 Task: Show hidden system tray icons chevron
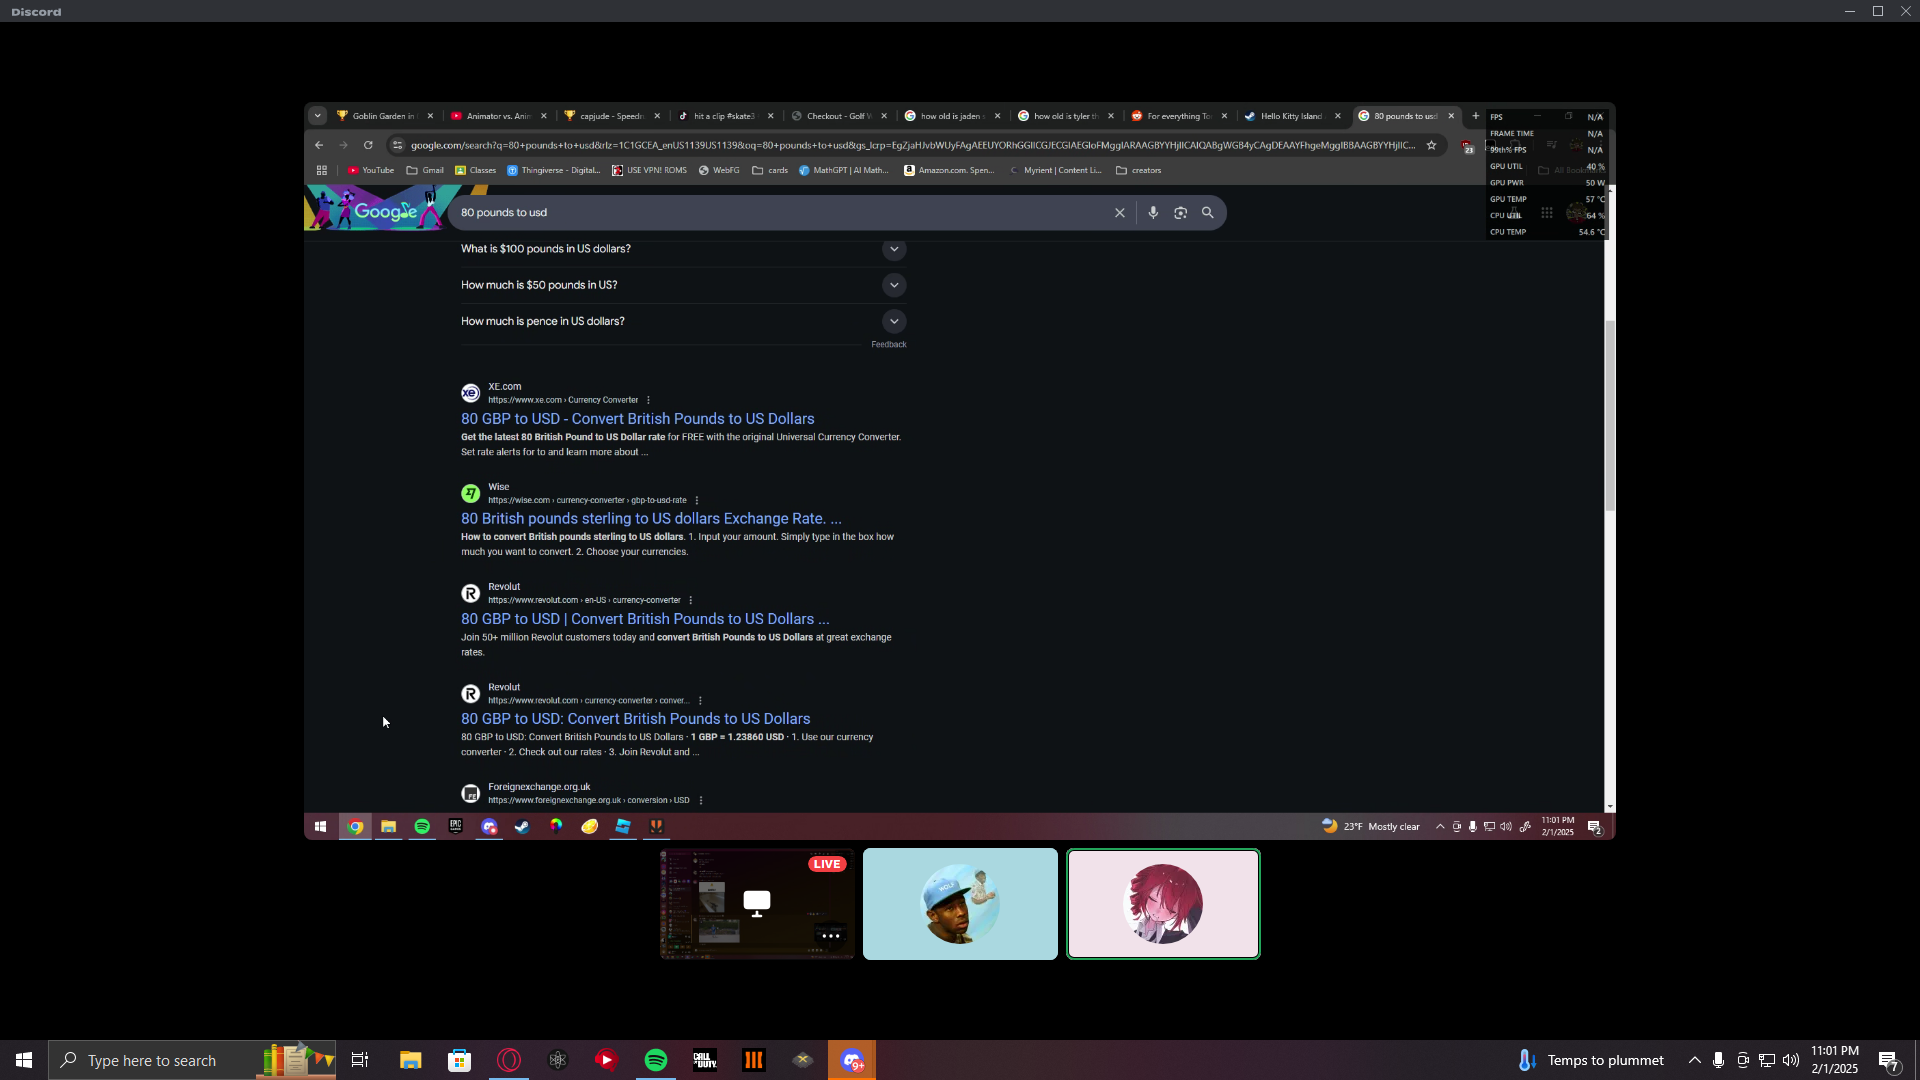[x=1694, y=1060]
